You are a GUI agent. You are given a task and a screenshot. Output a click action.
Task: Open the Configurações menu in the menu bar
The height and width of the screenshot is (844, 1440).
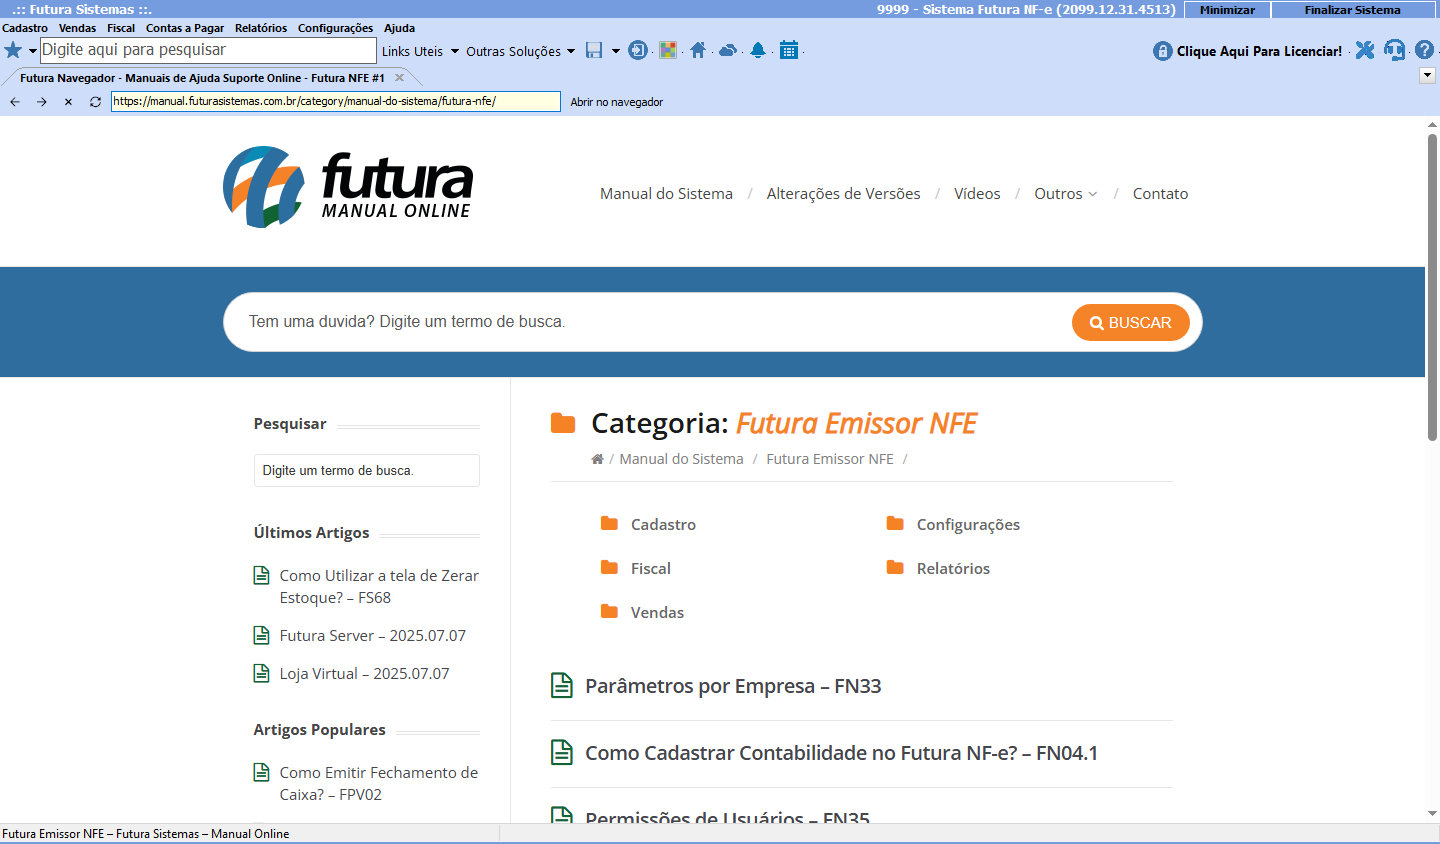click(336, 28)
